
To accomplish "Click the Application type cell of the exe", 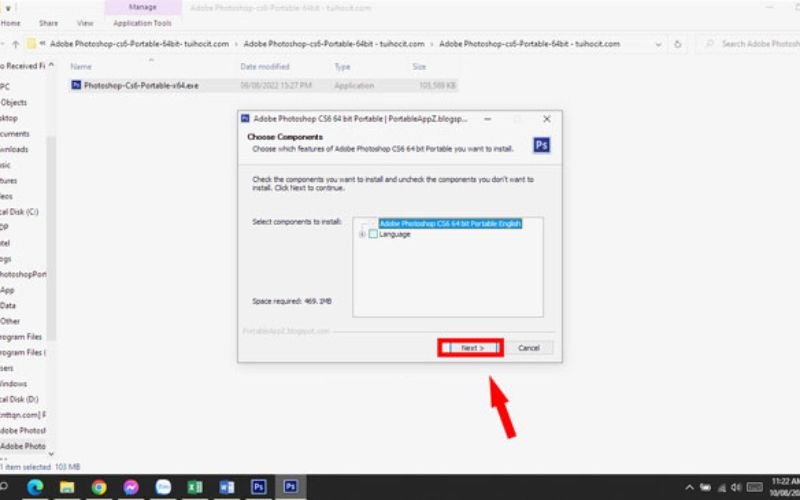I will pyautogui.click(x=354, y=86).
